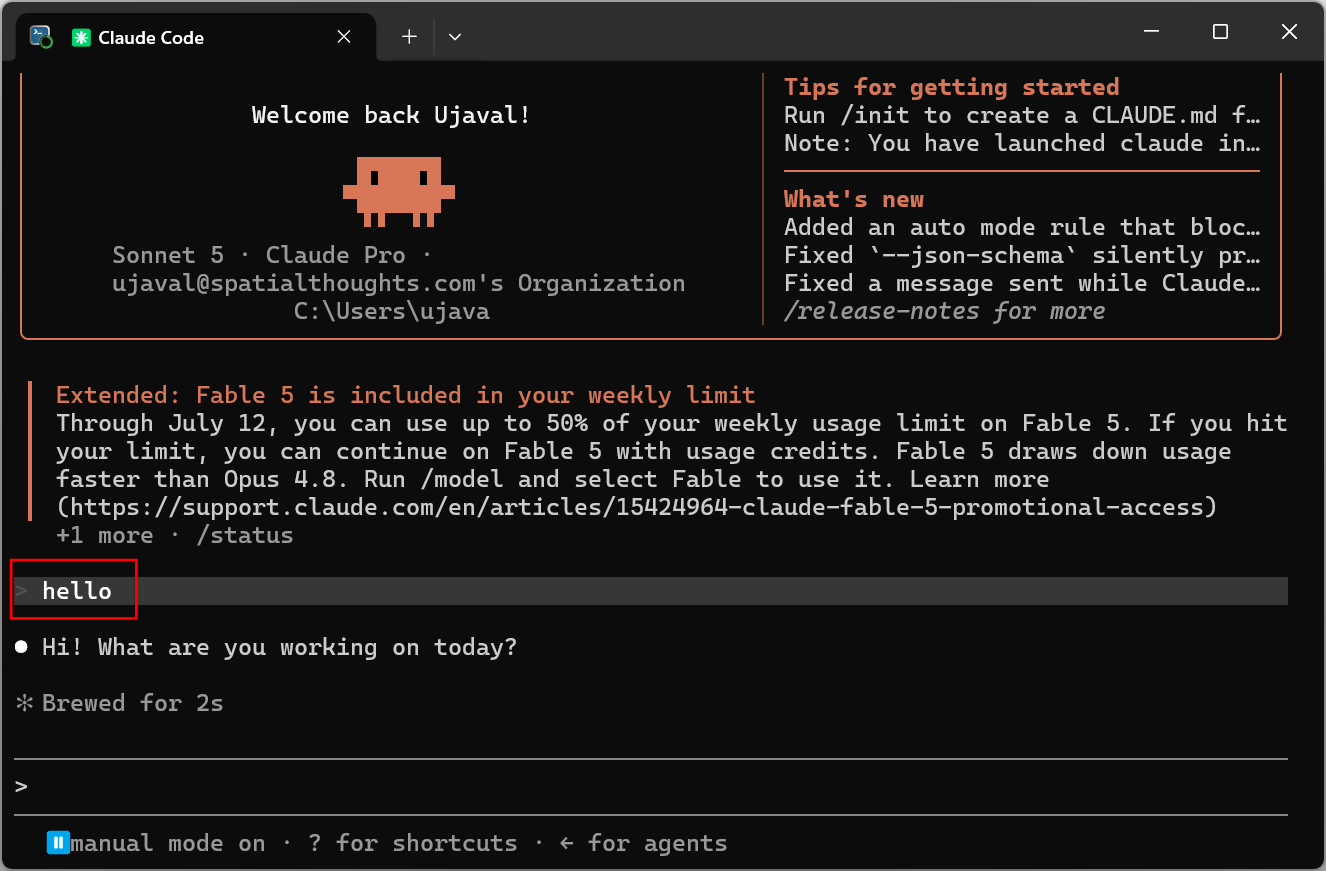Open a new terminal tab with plus
The width and height of the screenshot is (1326, 871).
pyautogui.click(x=409, y=37)
